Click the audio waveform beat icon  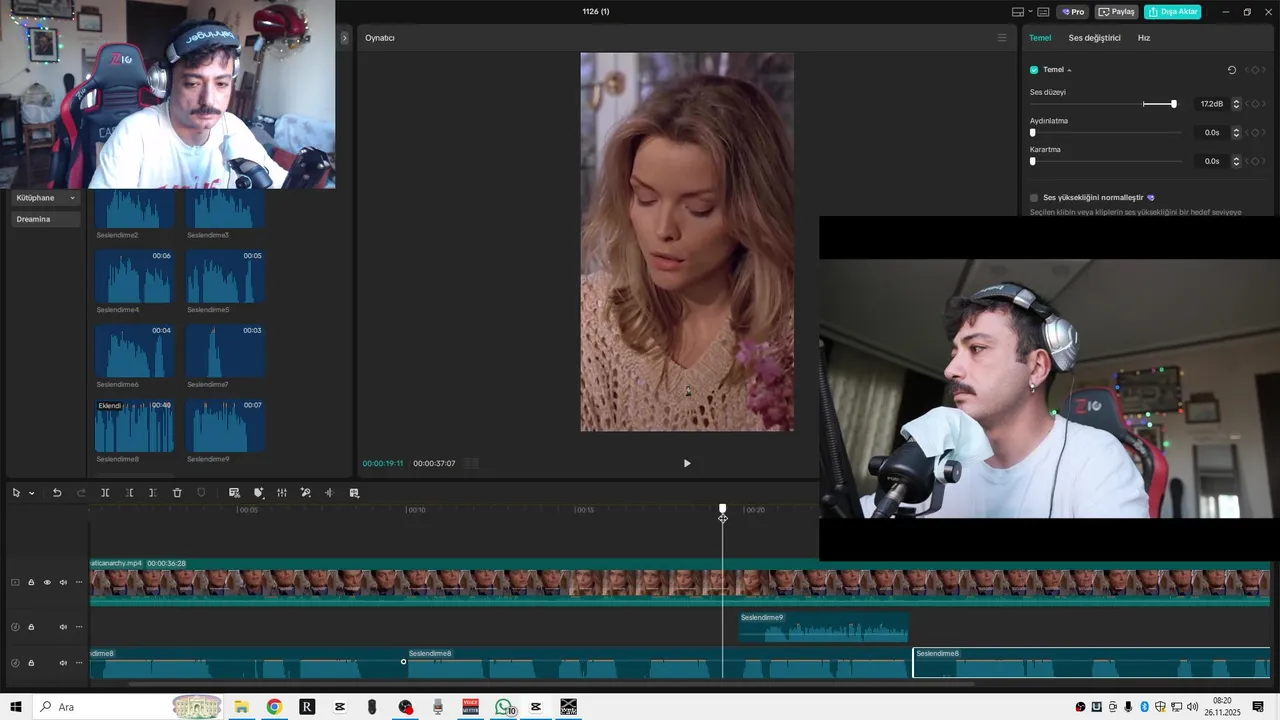[329, 493]
